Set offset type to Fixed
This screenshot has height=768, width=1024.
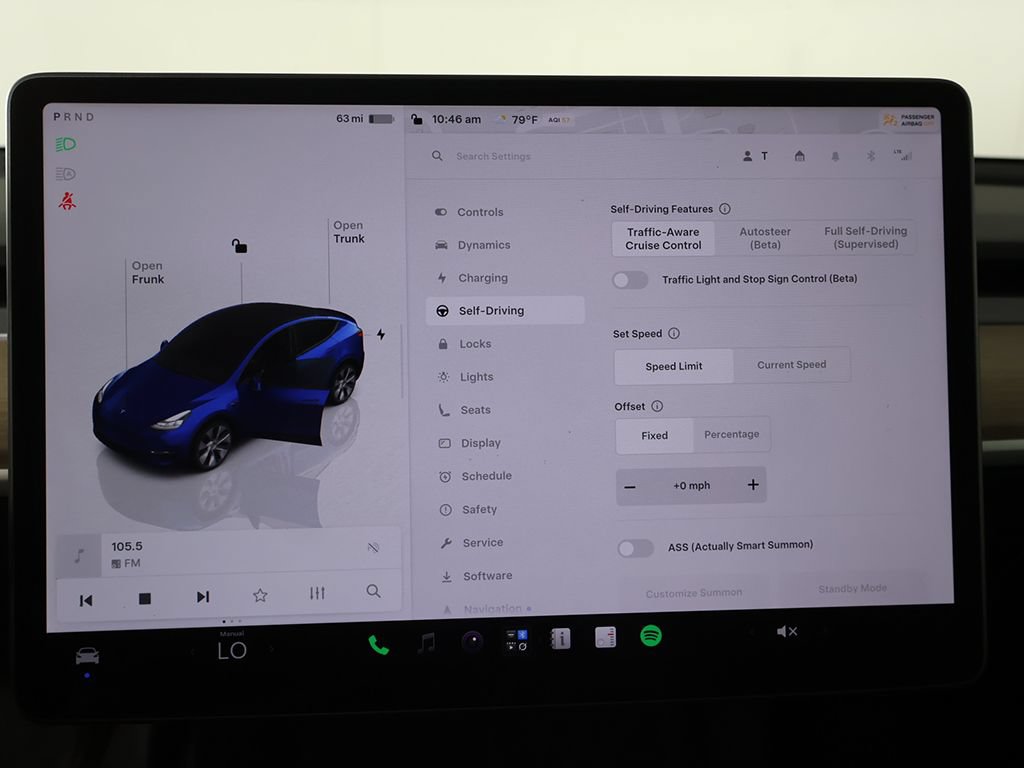[654, 436]
